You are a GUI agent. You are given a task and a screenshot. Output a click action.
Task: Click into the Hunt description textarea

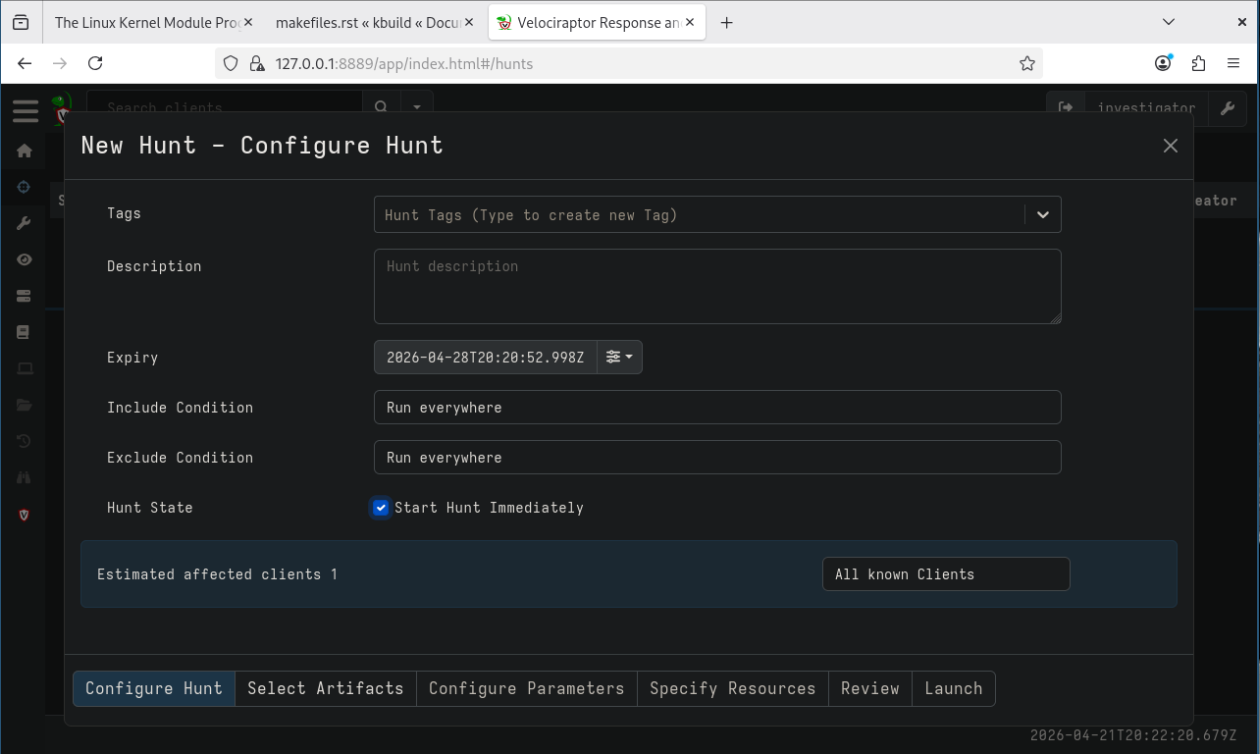(717, 286)
